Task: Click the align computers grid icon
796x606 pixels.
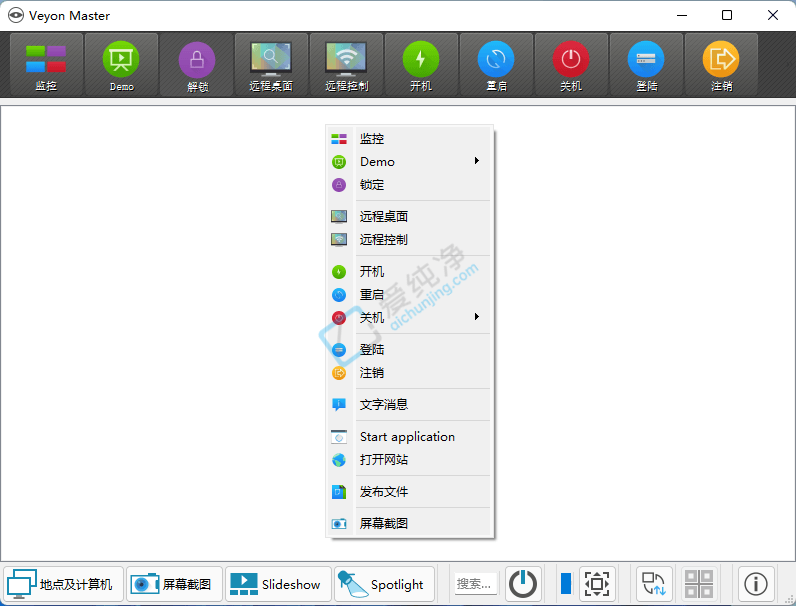Action: pos(699,584)
